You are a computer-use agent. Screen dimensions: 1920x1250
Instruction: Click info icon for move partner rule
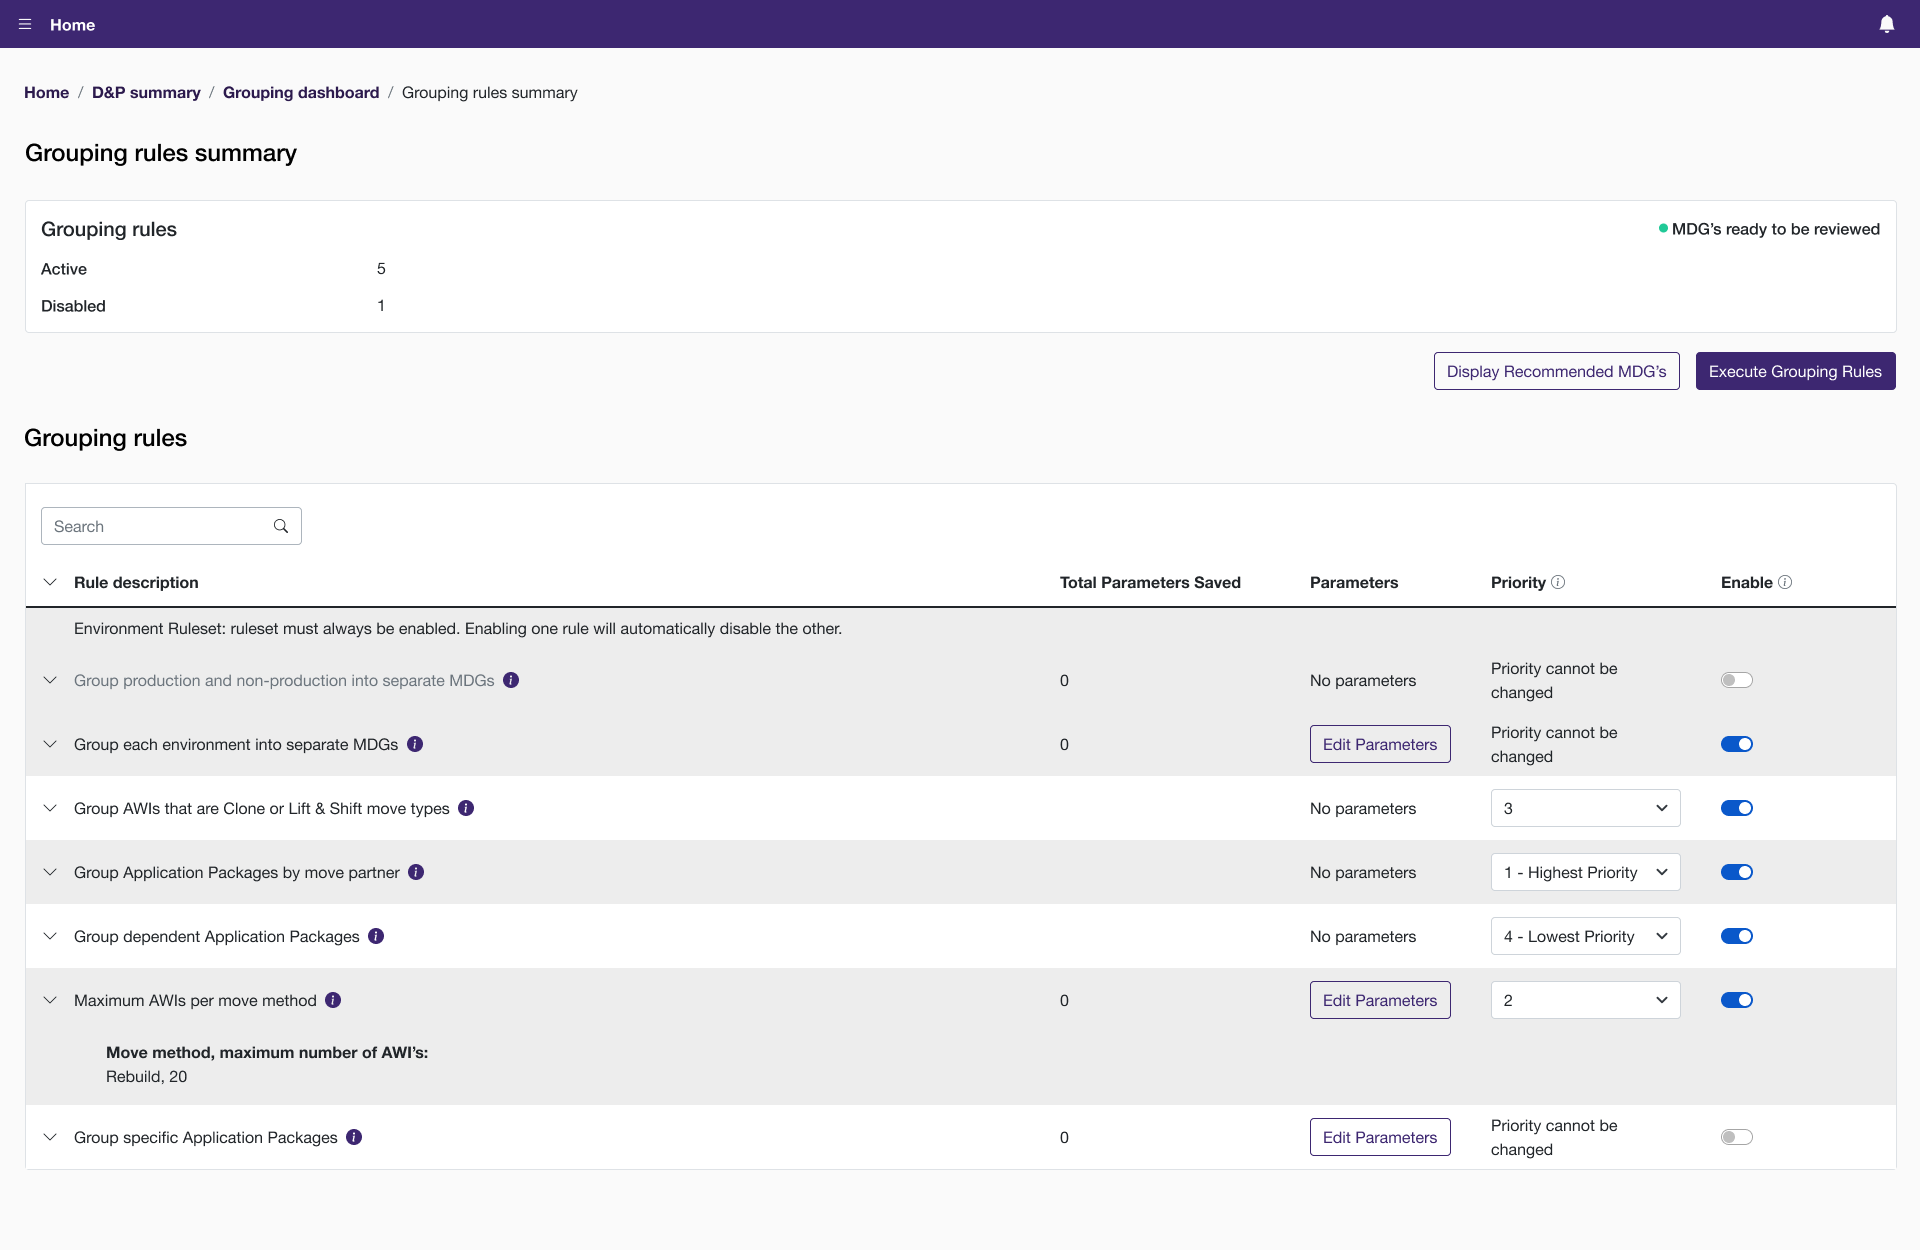click(x=416, y=872)
